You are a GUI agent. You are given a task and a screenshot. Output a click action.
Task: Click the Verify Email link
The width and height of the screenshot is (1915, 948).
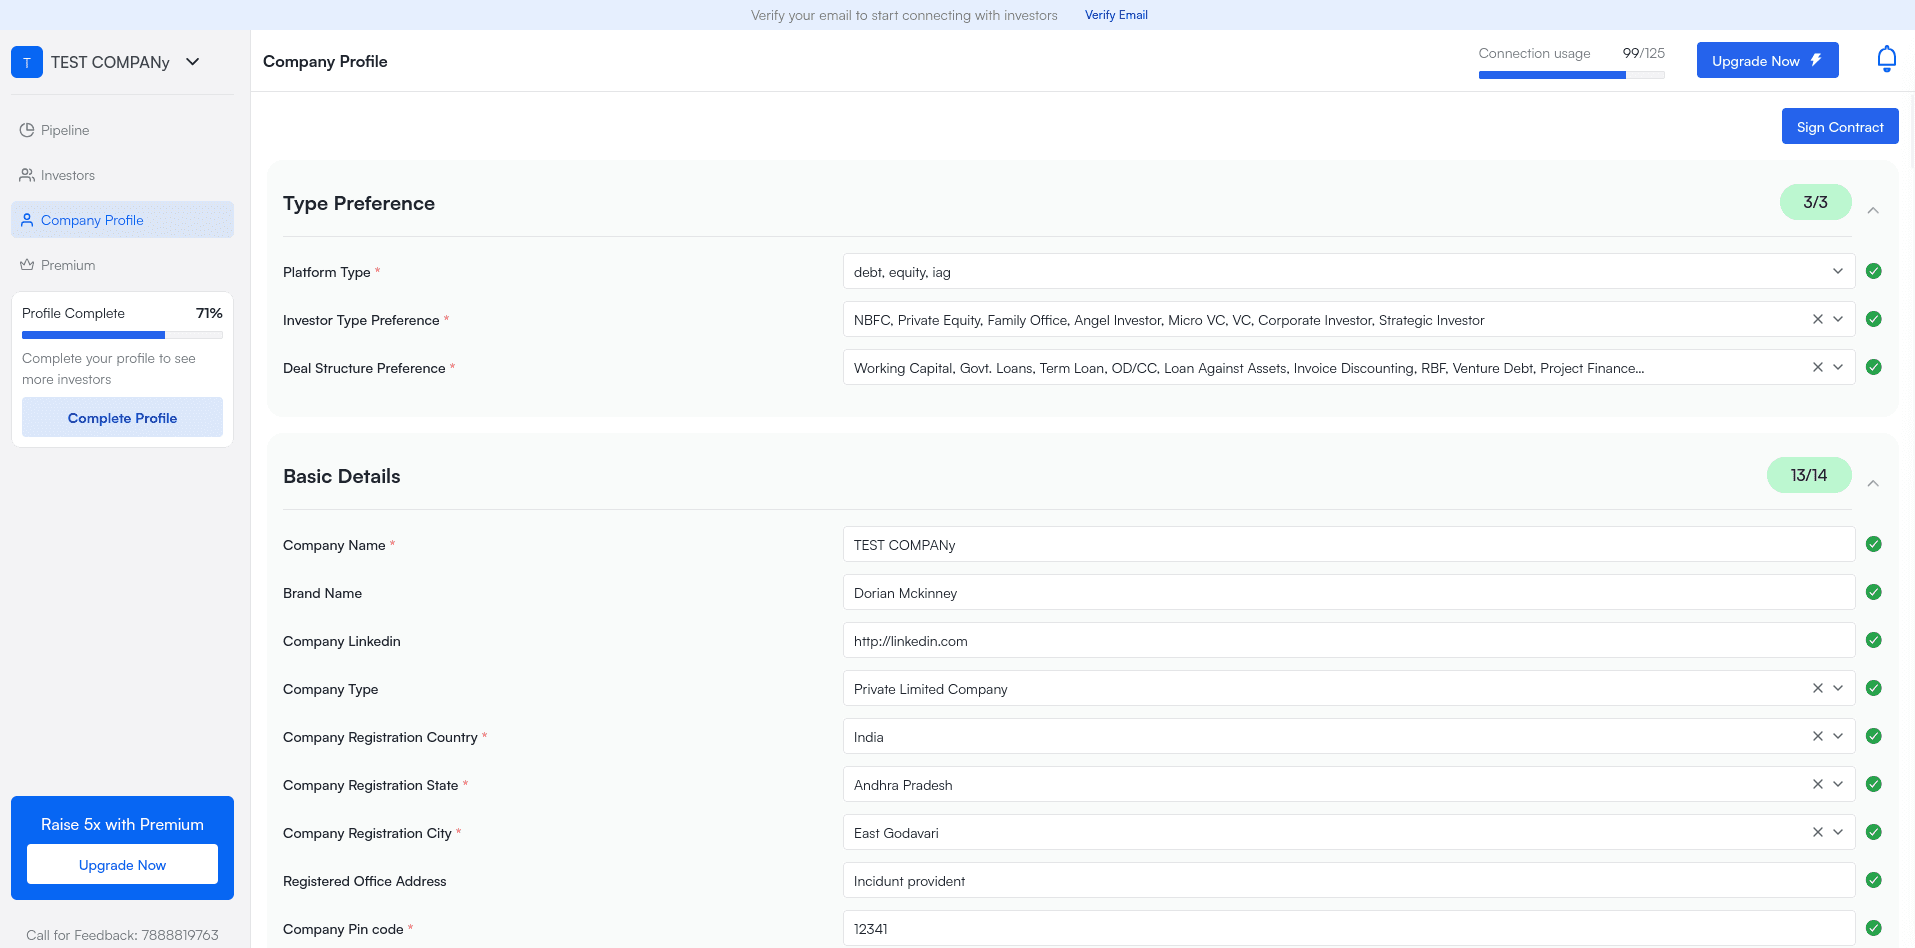pos(1116,15)
